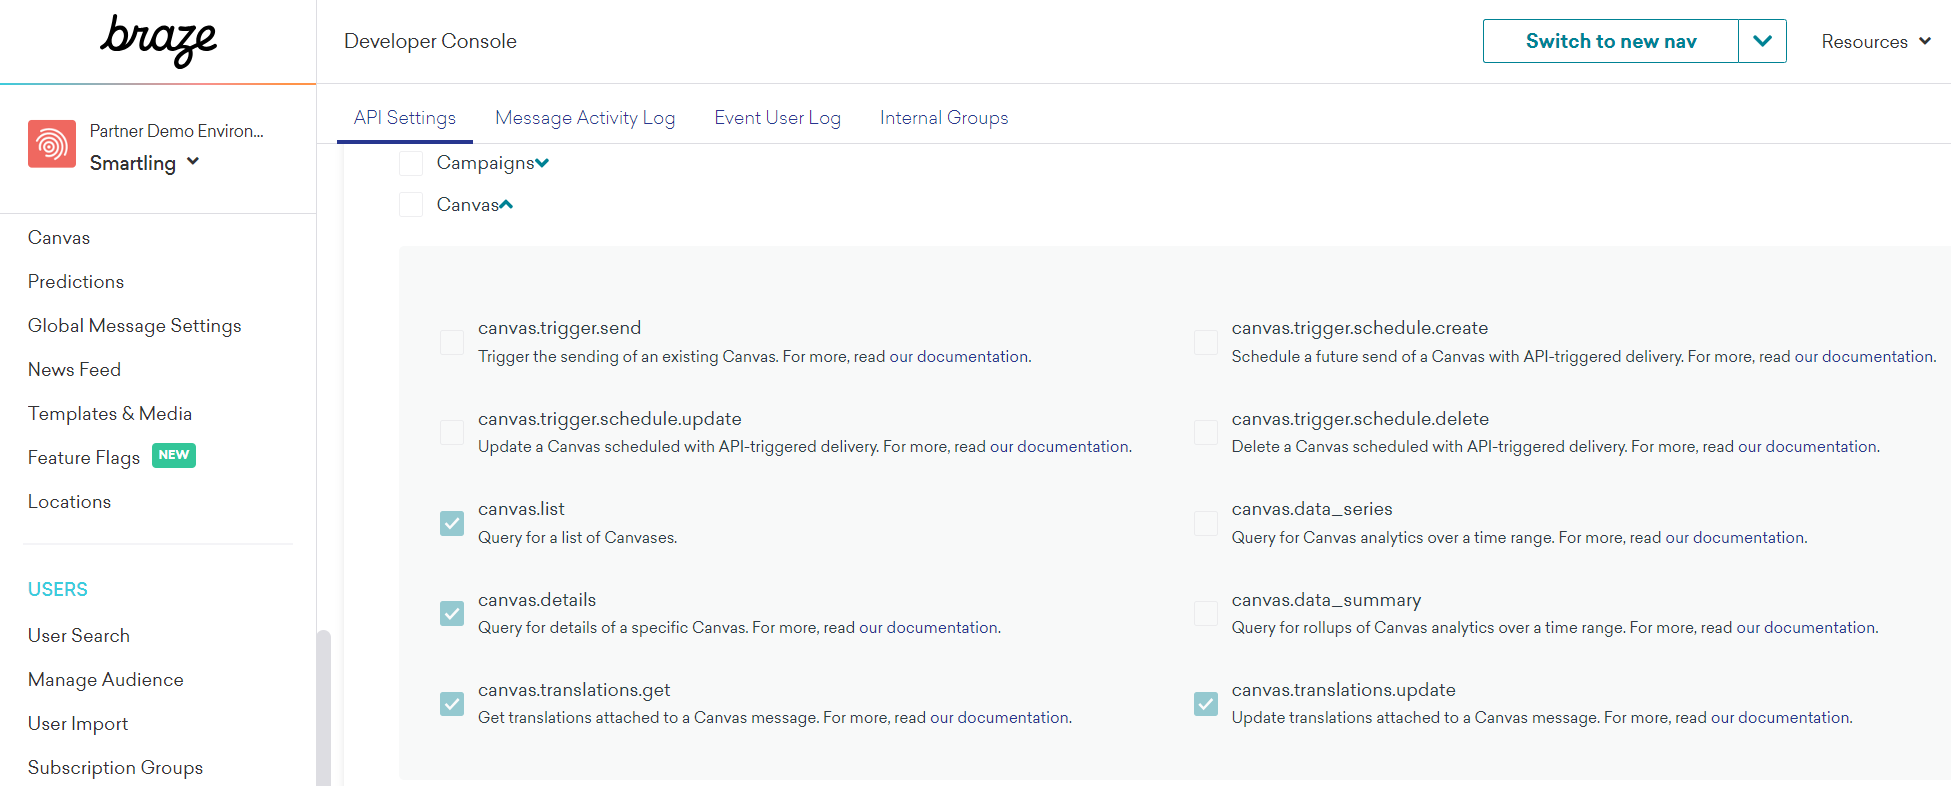Enable the canvas.data_series checkbox
Image resolution: width=1951 pixels, height=786 pixels.
1206,523
